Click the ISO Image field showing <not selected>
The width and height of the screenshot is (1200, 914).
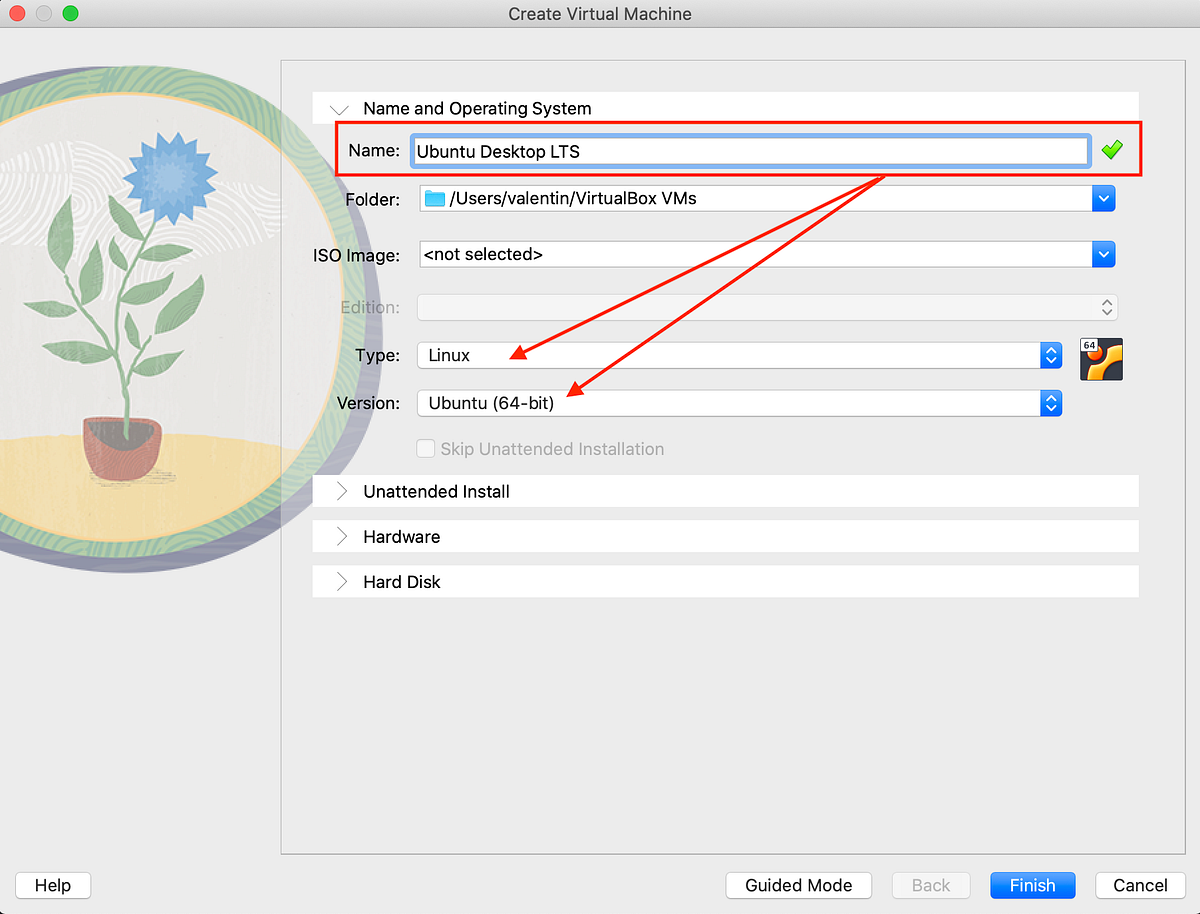point(700,254)
